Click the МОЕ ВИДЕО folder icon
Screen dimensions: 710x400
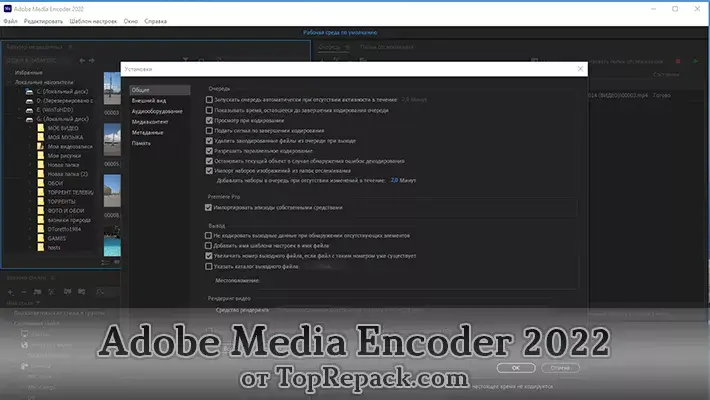[41, 128]
